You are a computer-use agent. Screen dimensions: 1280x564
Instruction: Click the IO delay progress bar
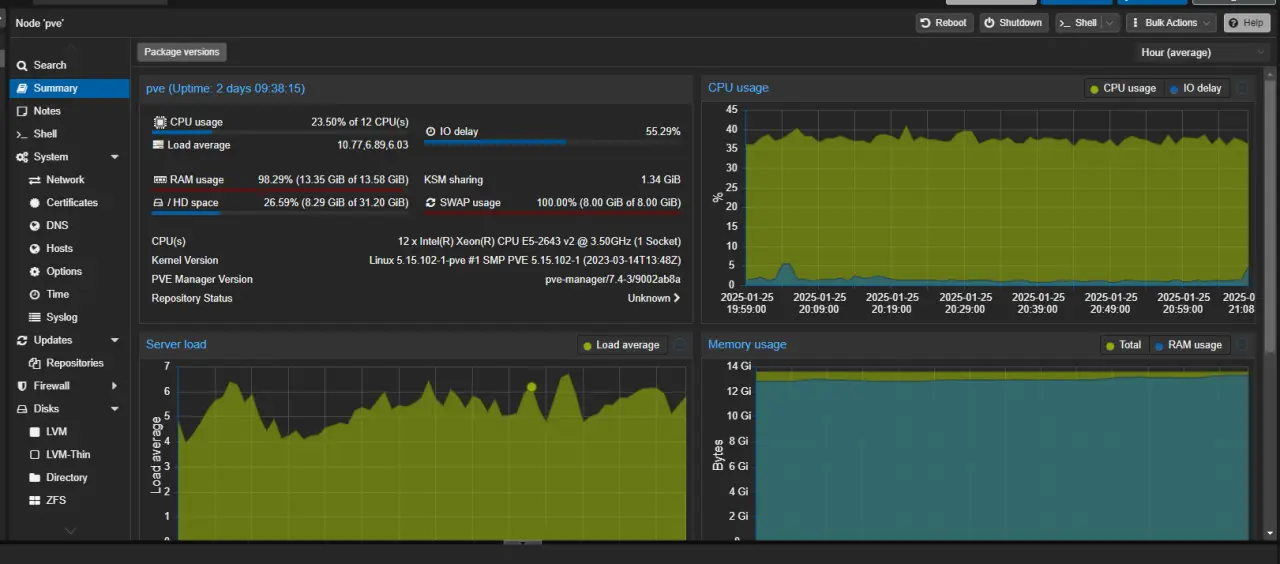point(552,142)
